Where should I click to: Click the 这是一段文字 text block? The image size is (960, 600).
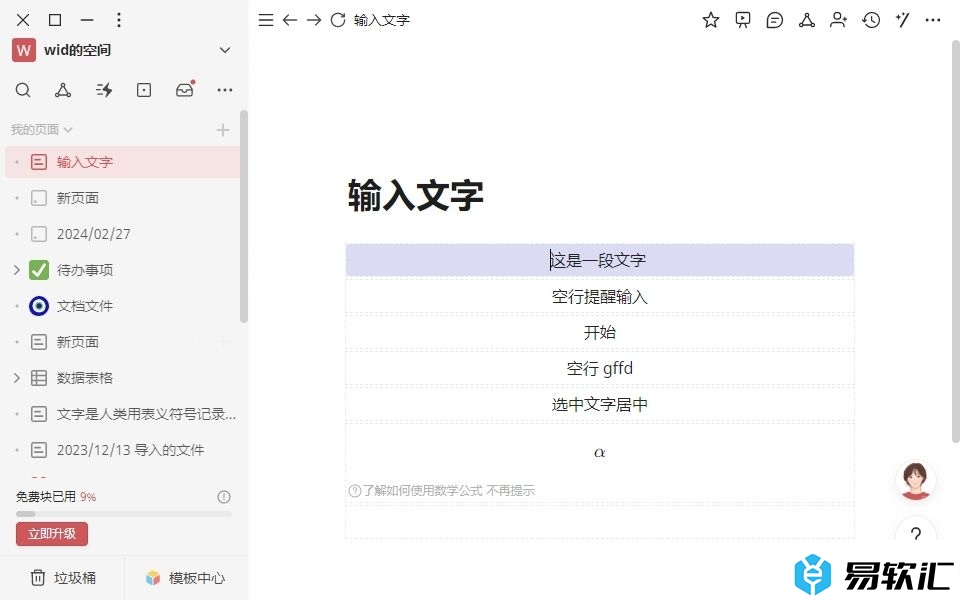[599, 260]
